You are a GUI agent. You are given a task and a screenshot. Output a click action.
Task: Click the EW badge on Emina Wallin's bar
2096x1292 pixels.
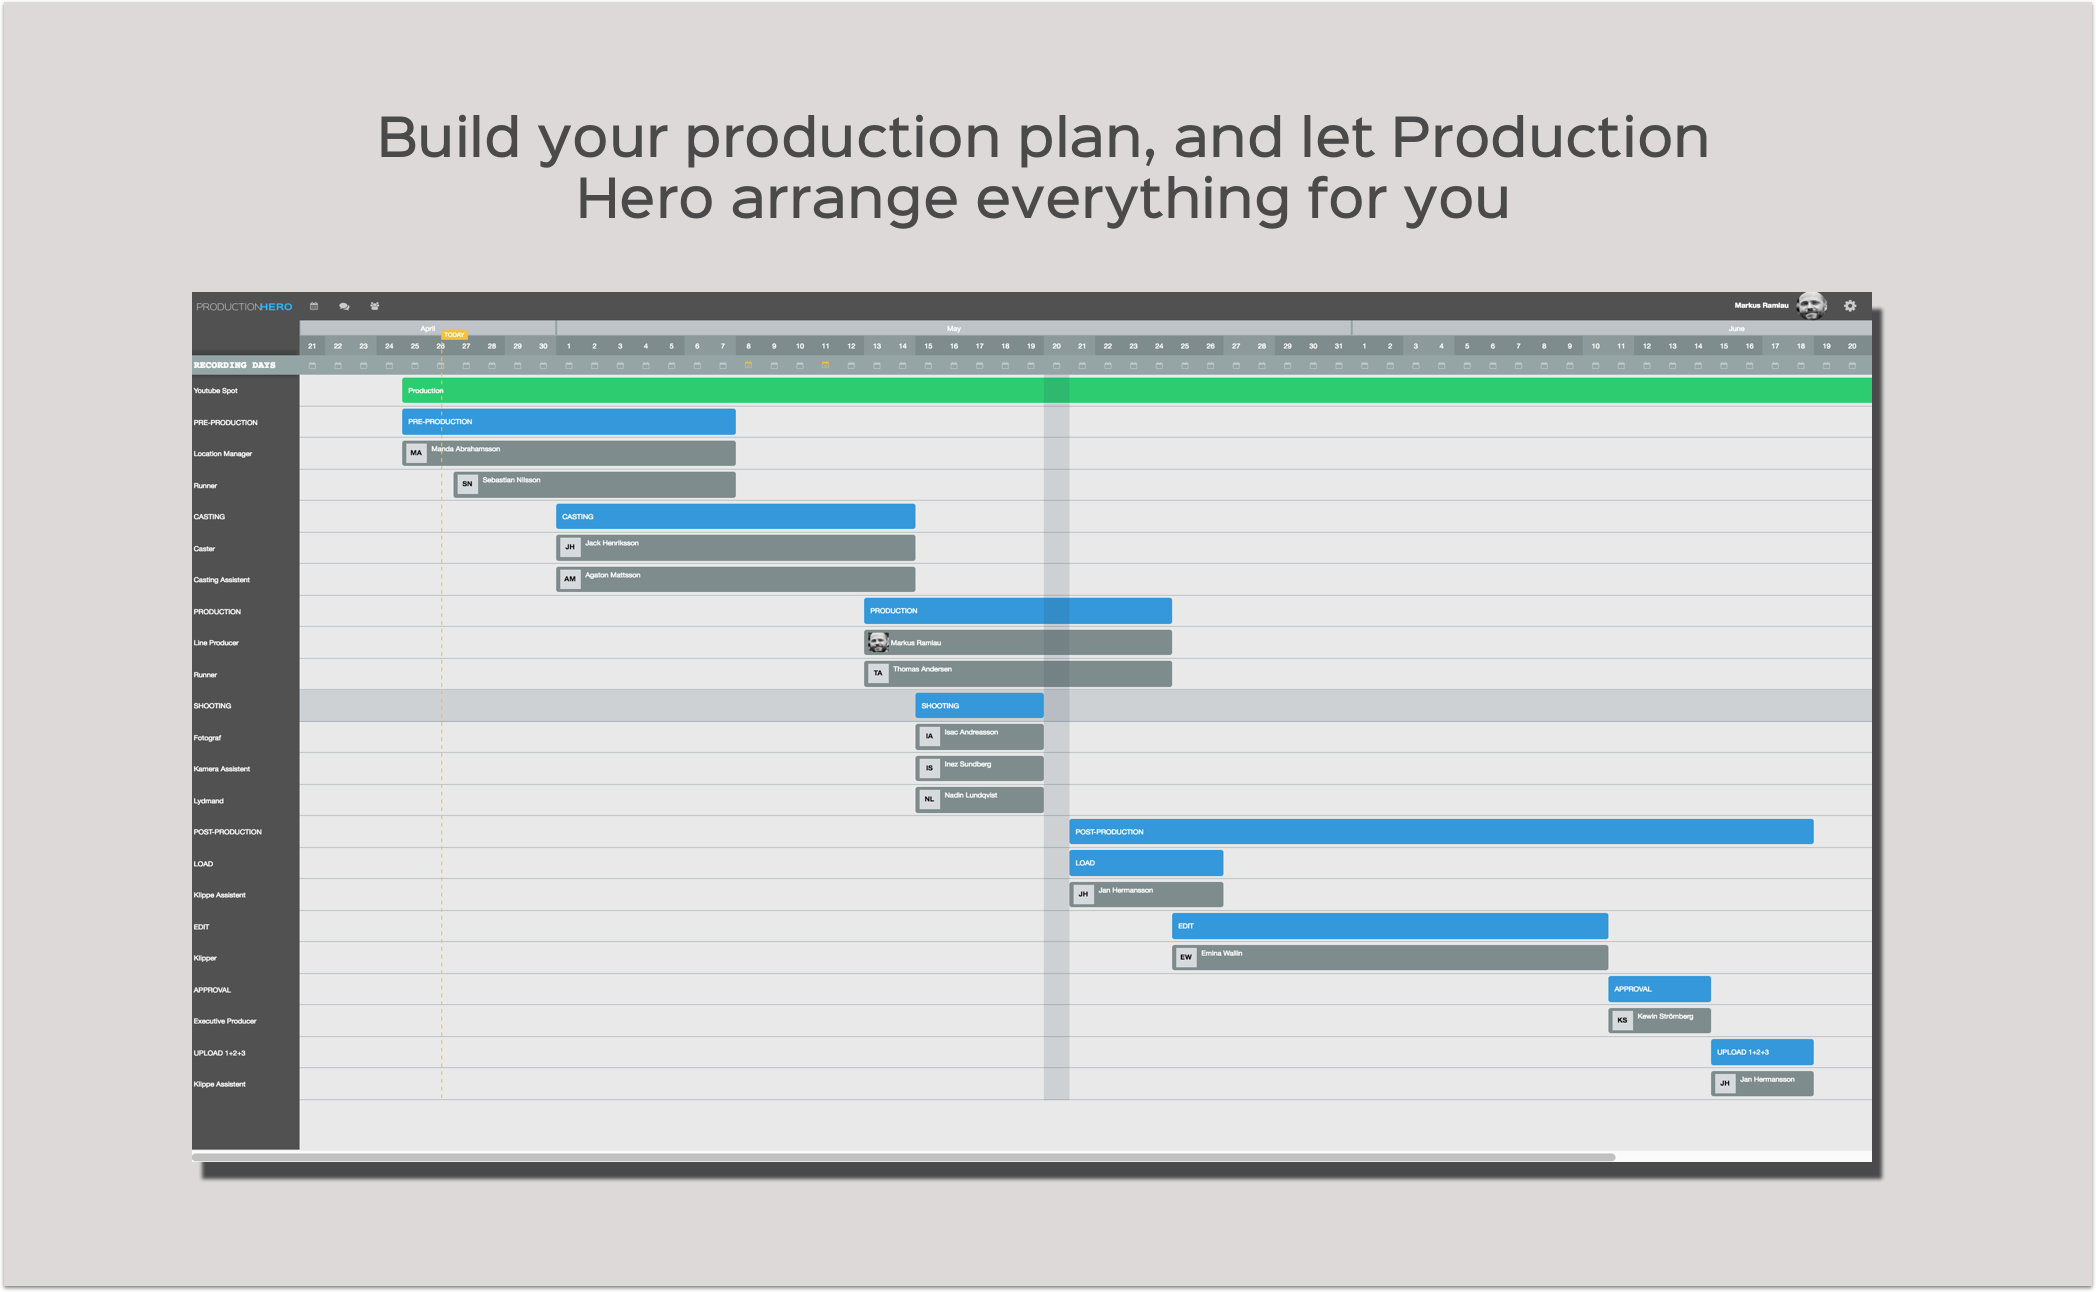click(1186, 957)
